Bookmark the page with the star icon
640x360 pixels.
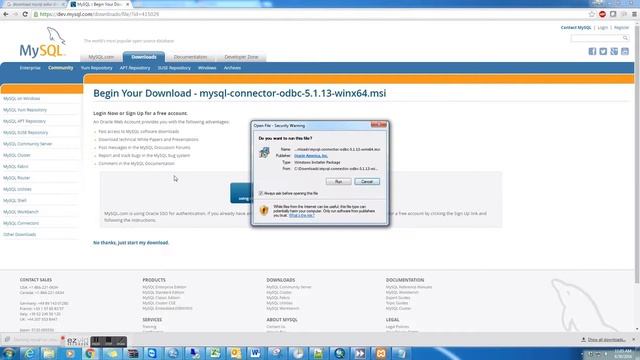coord(591,14)
